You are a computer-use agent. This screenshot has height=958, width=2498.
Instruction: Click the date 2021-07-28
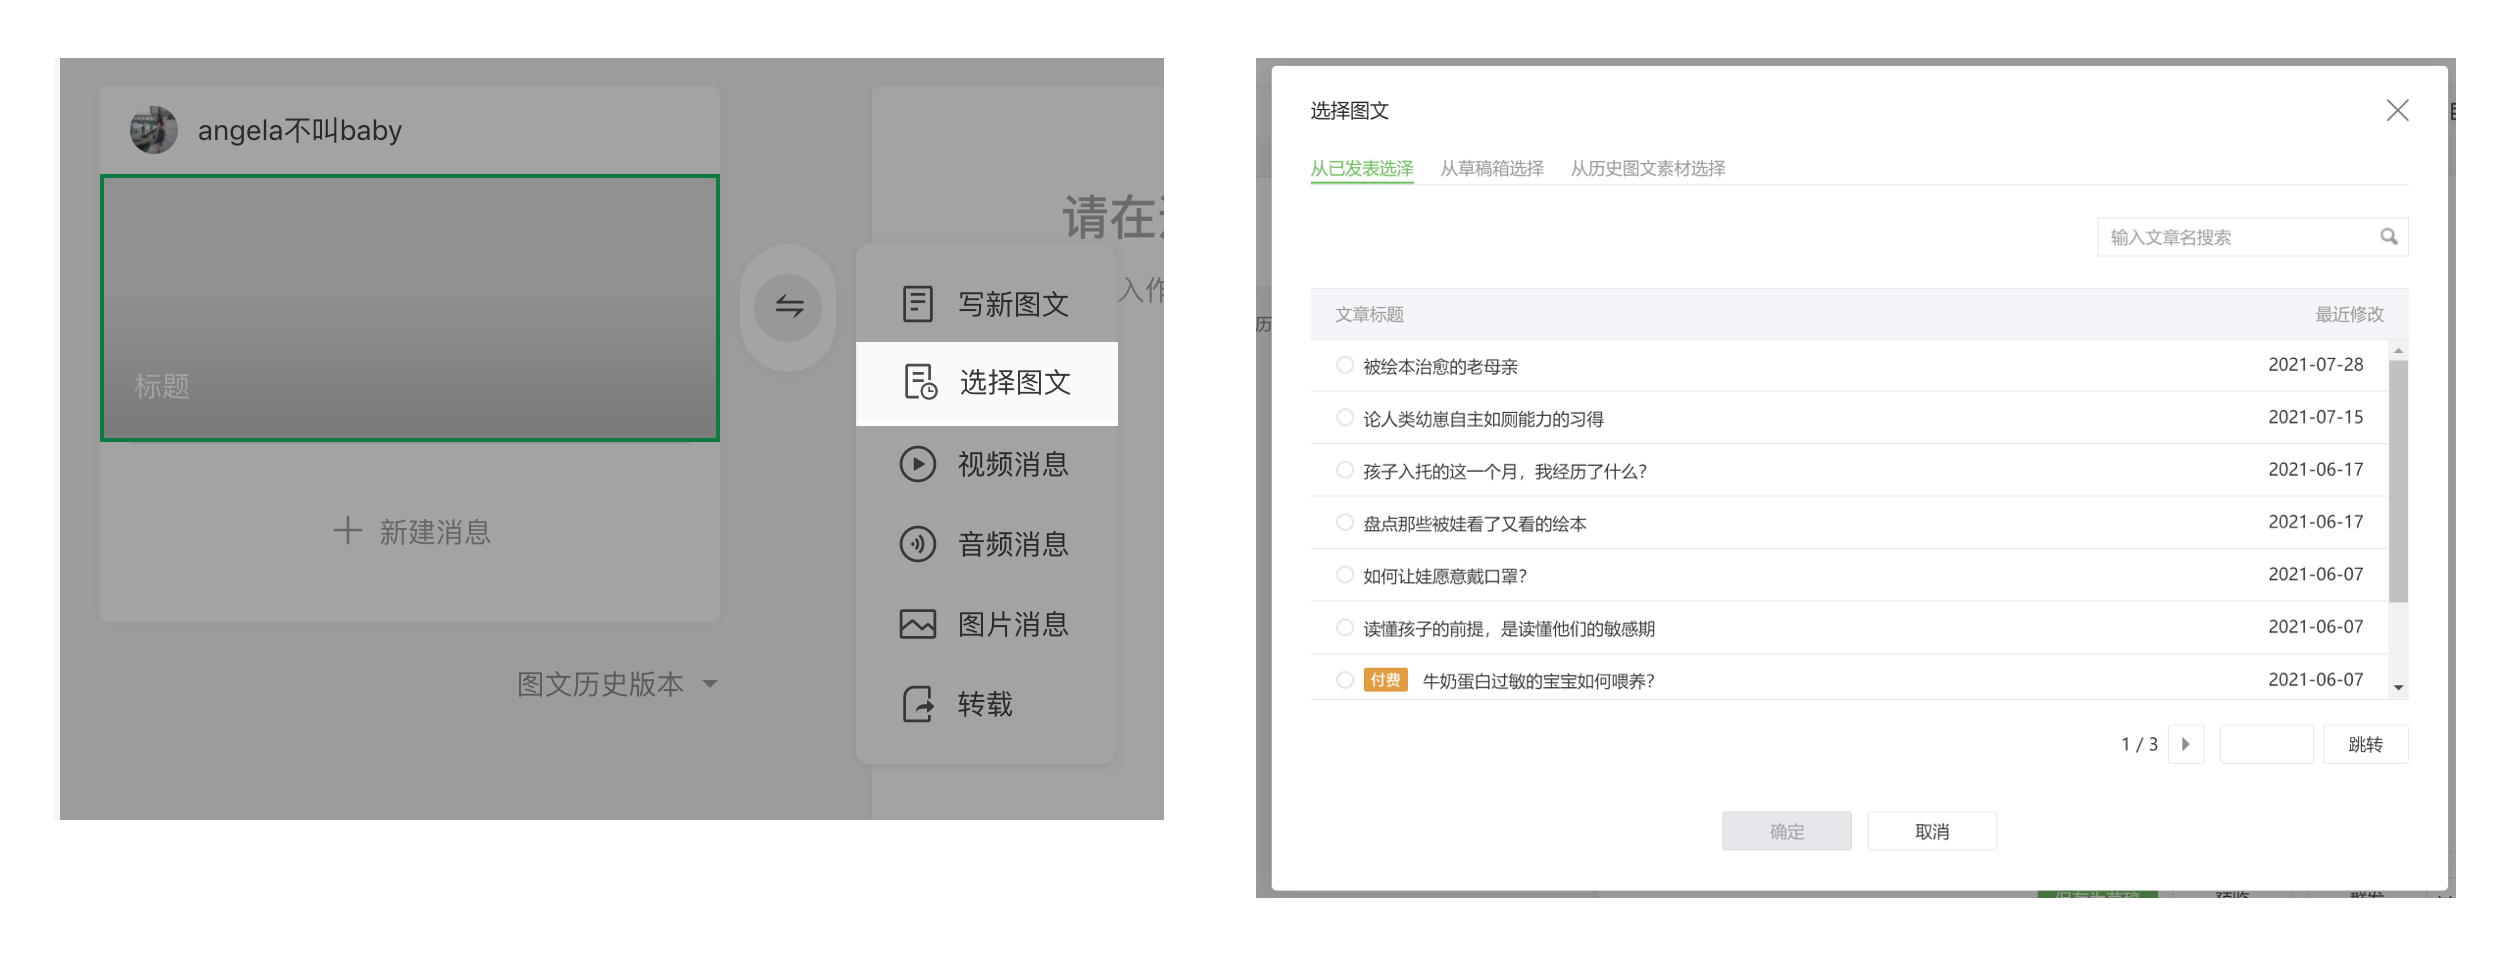pos(2315,365)
